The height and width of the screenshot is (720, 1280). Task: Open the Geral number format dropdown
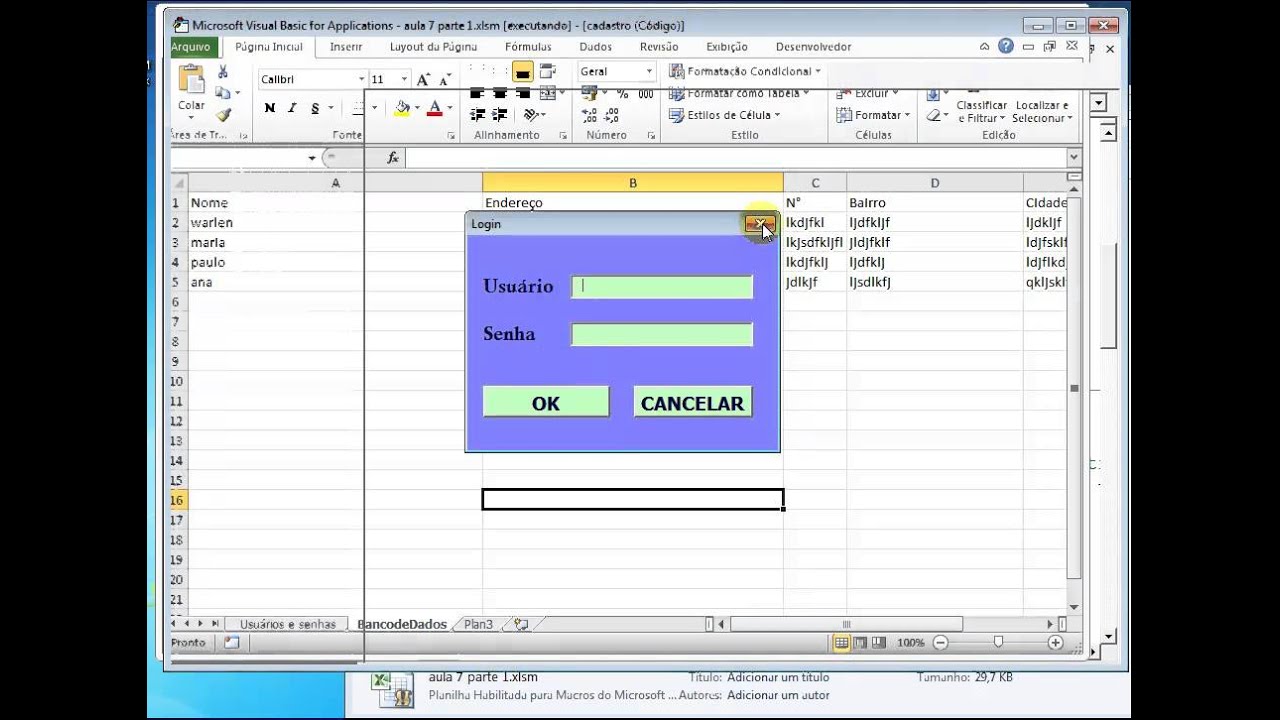coord(649,72)
